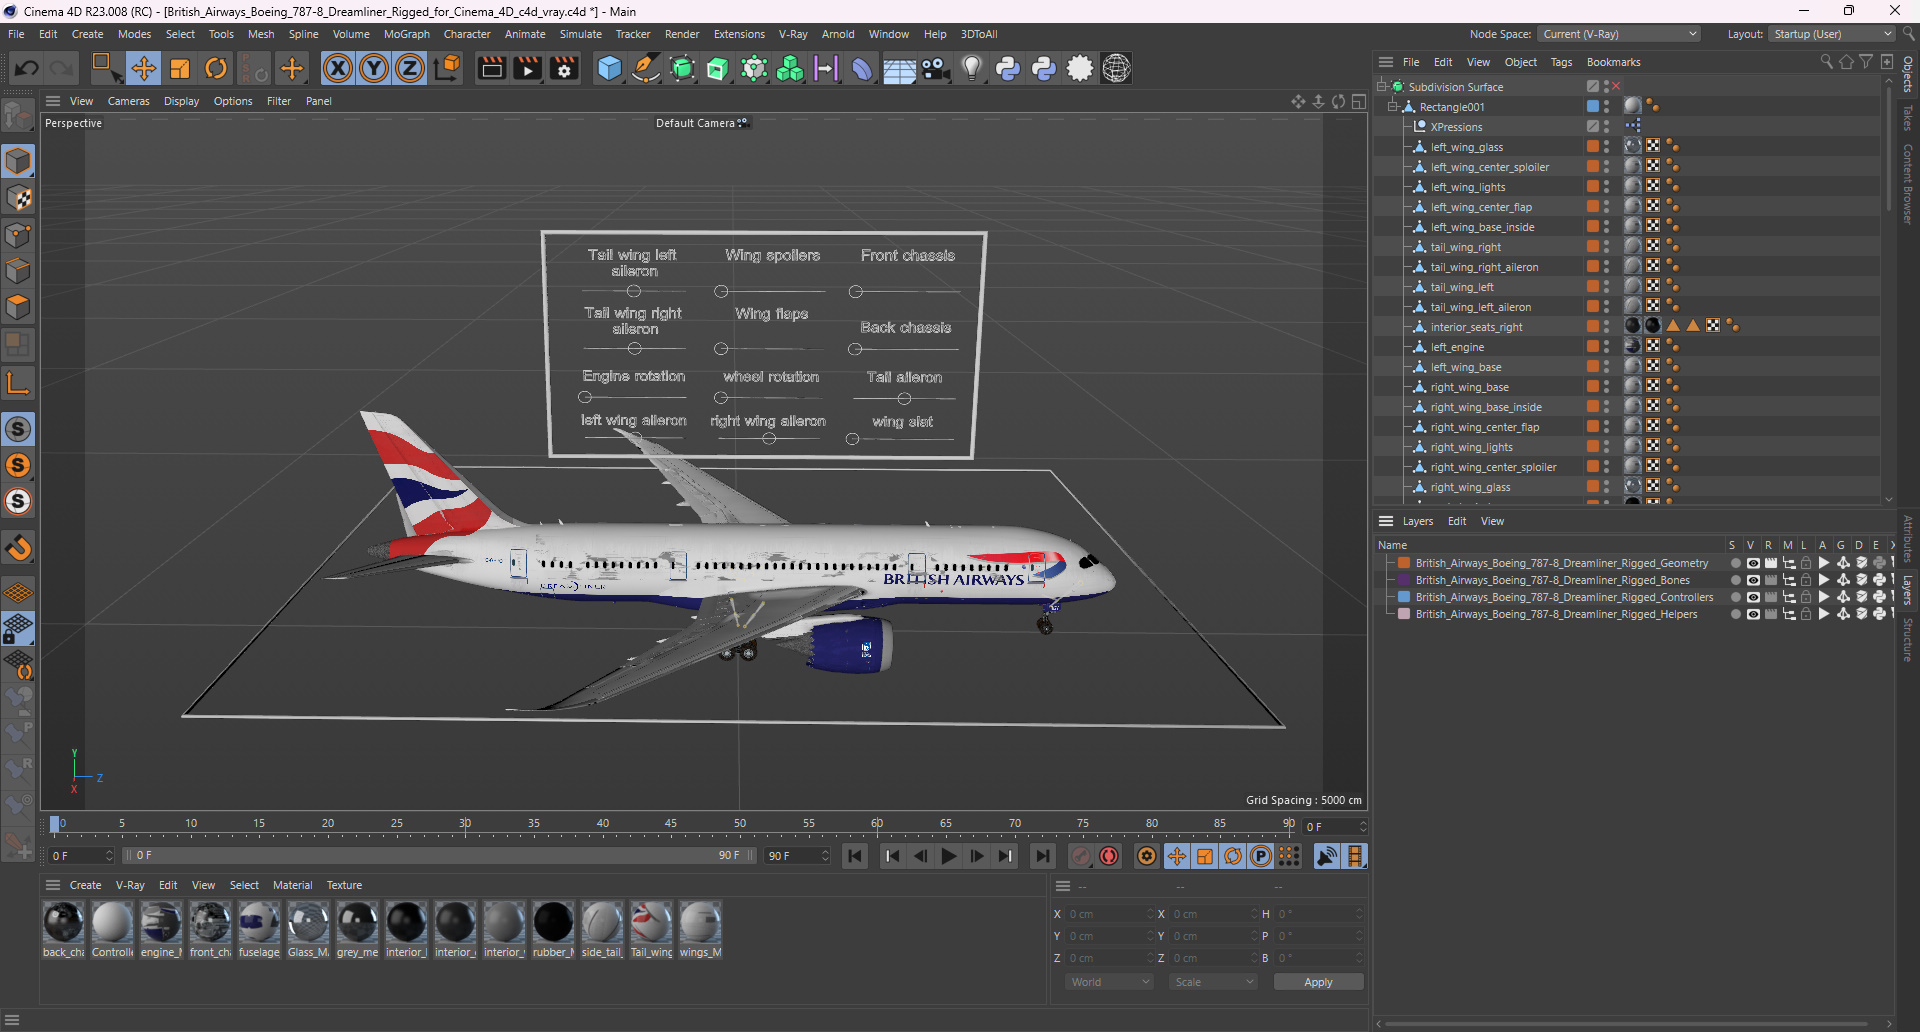Go to start of animation
Image resolution: width=1920 pixels, height=1032 pixels.
(x=854, y=856)
